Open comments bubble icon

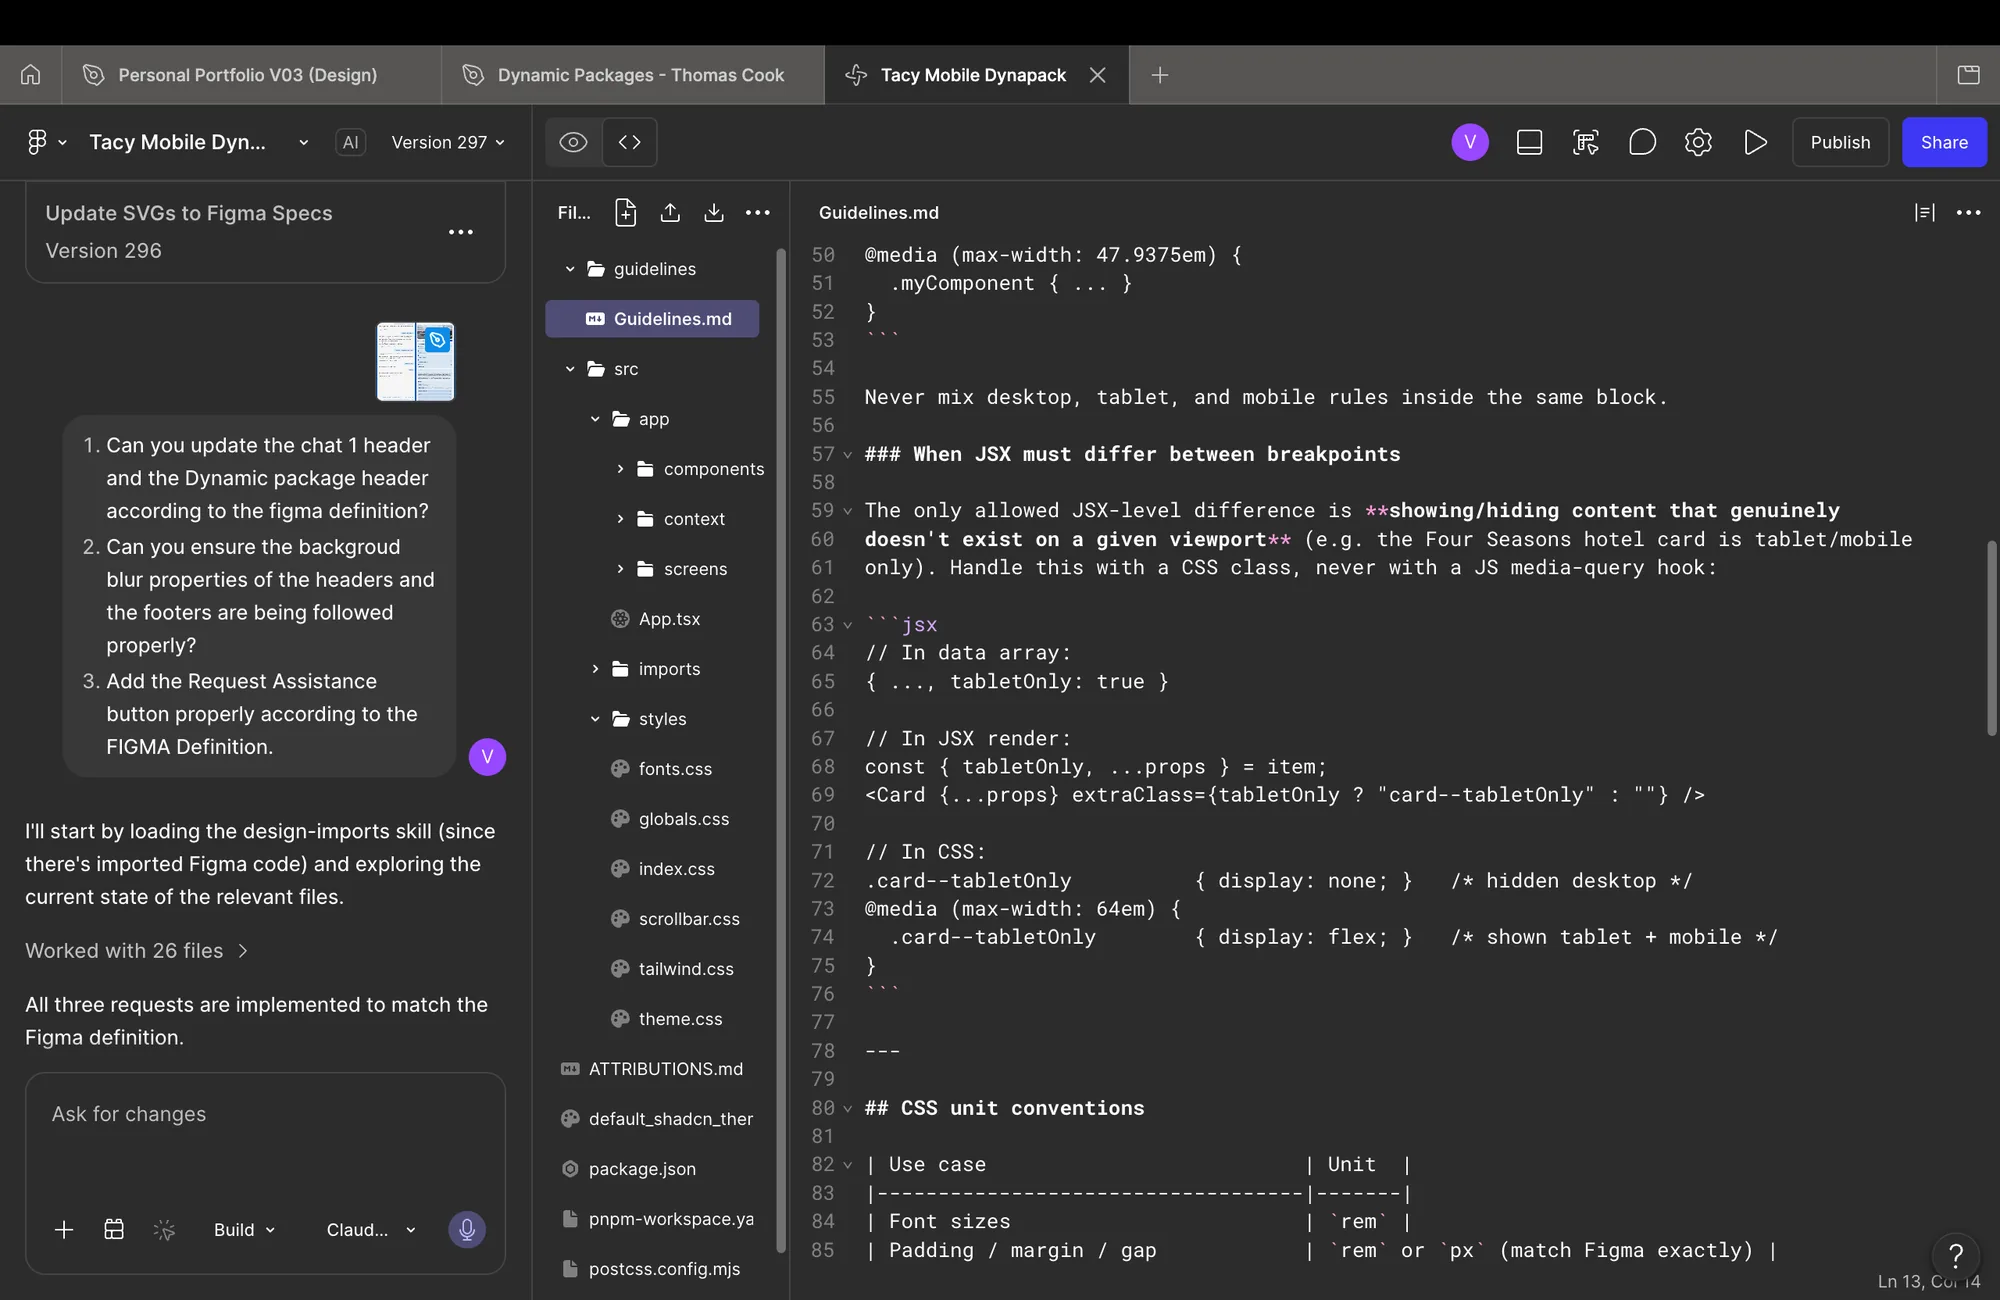click(x=1642, y=142)
